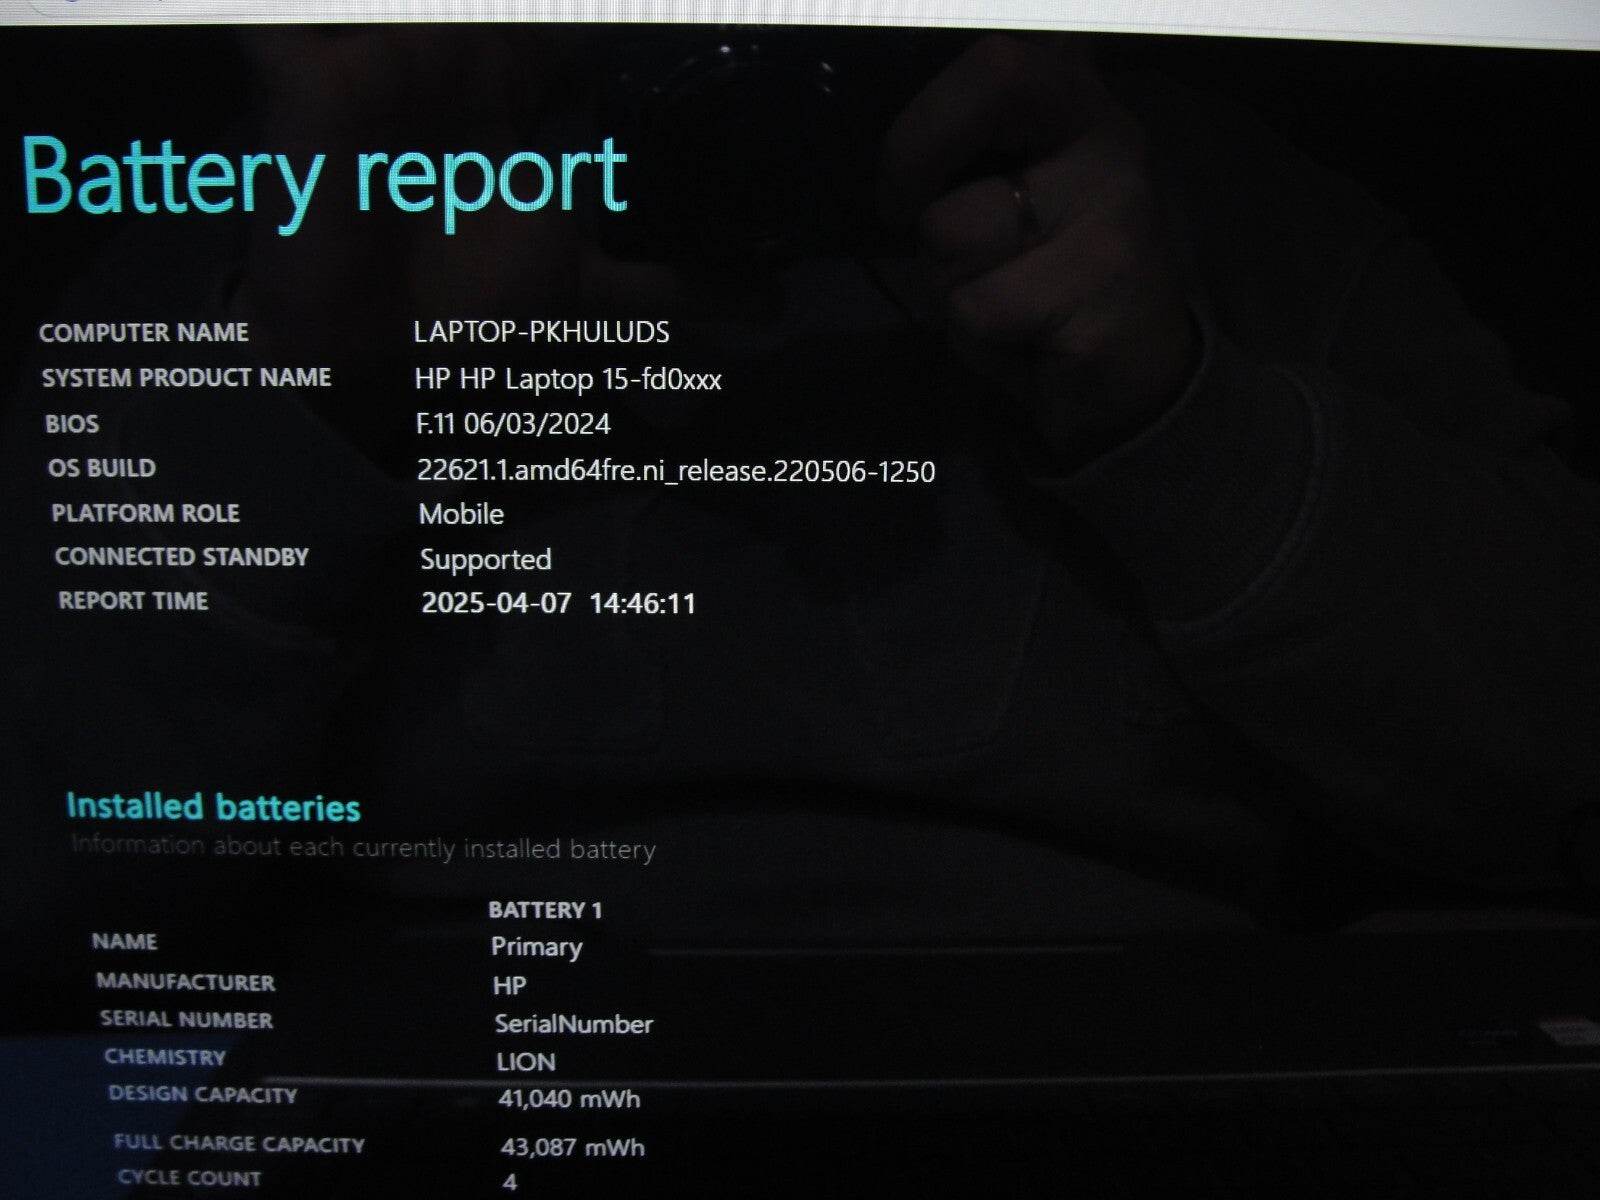
Task: Click the OS BUILD label
Action: [102, 468]
